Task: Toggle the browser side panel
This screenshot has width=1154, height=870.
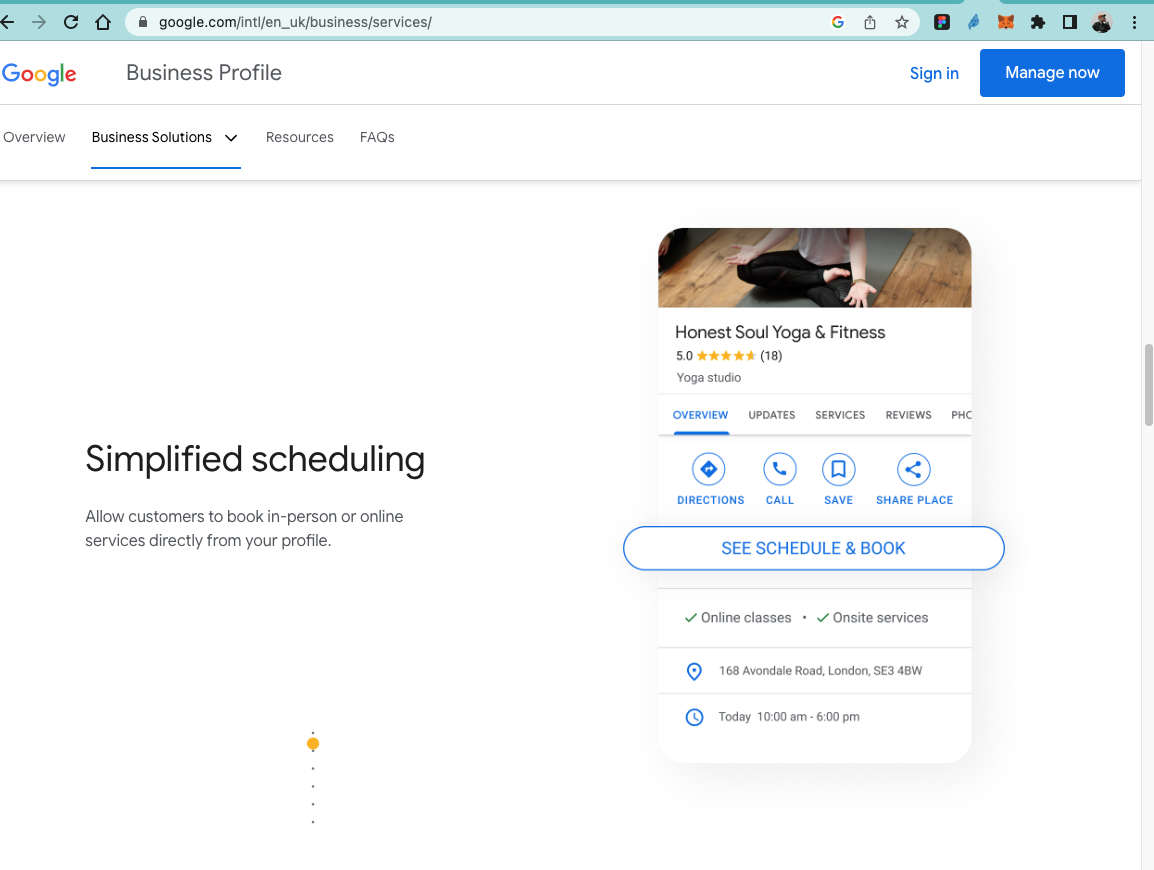Action: [1070, 22]
